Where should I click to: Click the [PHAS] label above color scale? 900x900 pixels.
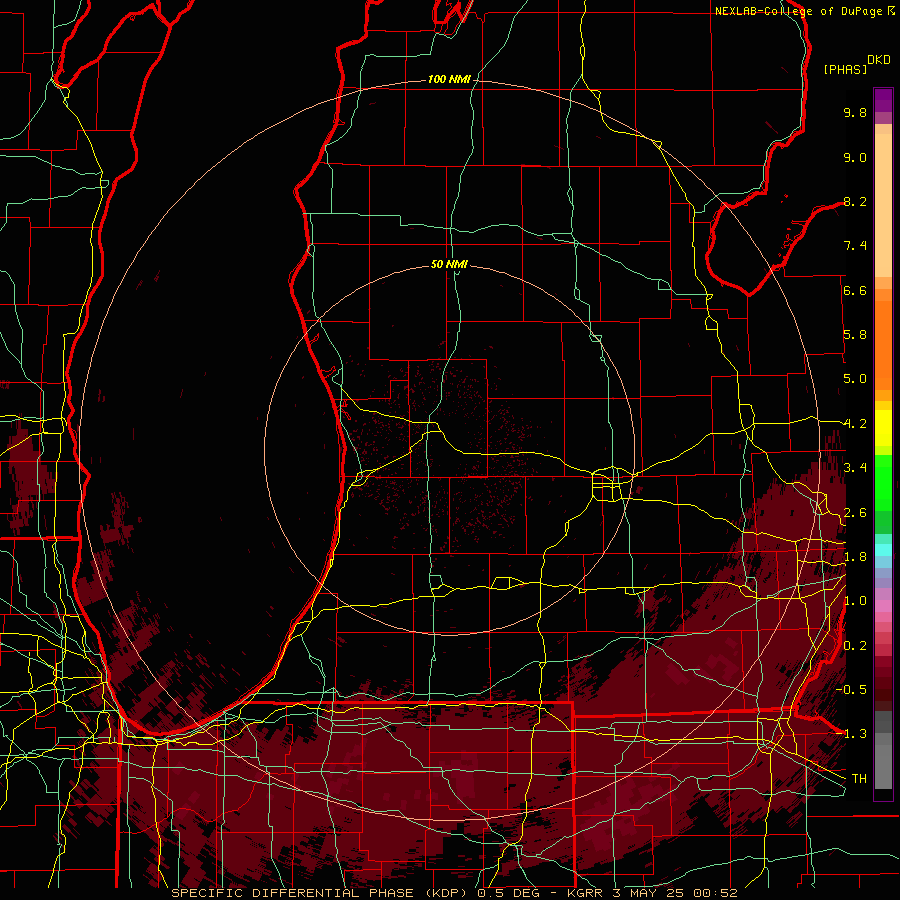pyautogui.click(x=845, y=69)
